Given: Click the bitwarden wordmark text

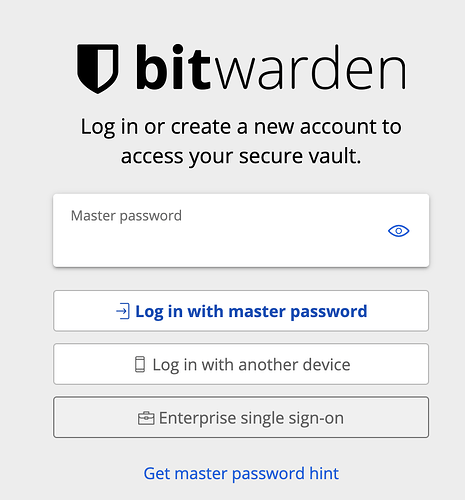Looking at the screenshot, I should (x=271, y=67).
